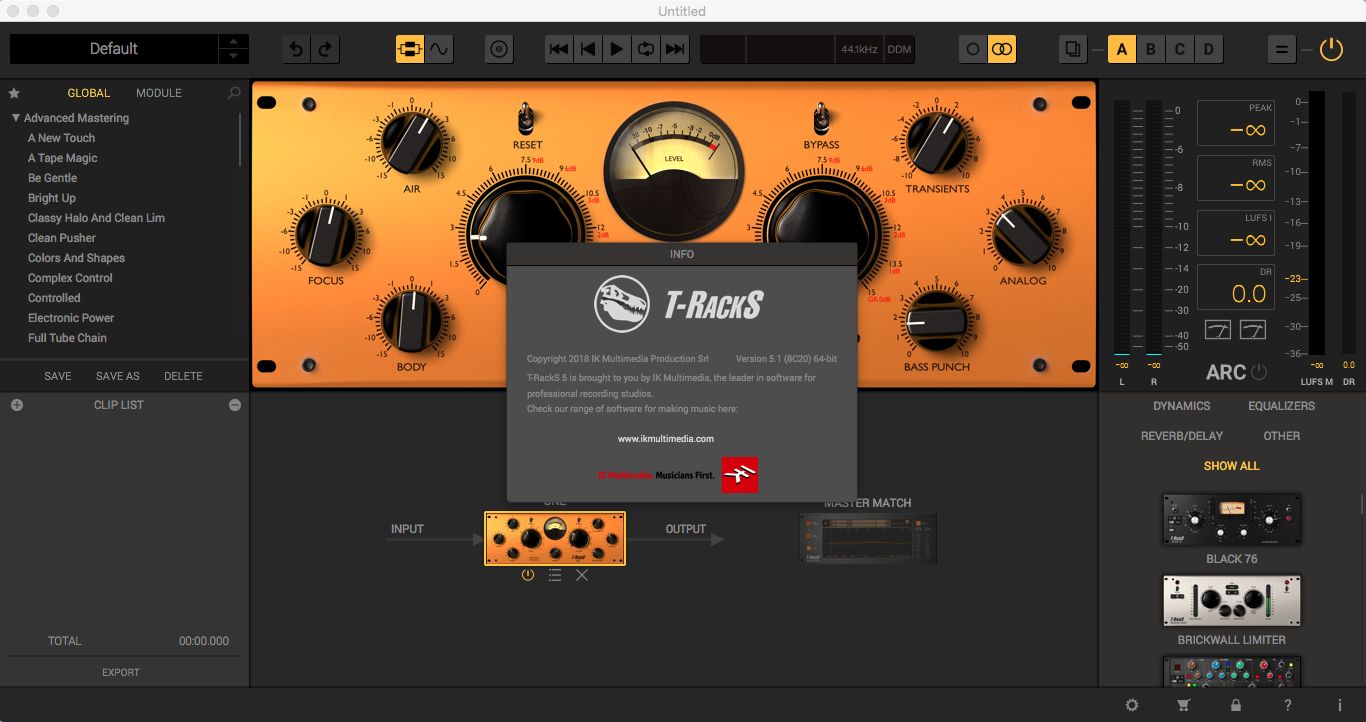Open the circular target button beside the transport
This screenshot has width=1366, height=722.
tap(499, 49)
